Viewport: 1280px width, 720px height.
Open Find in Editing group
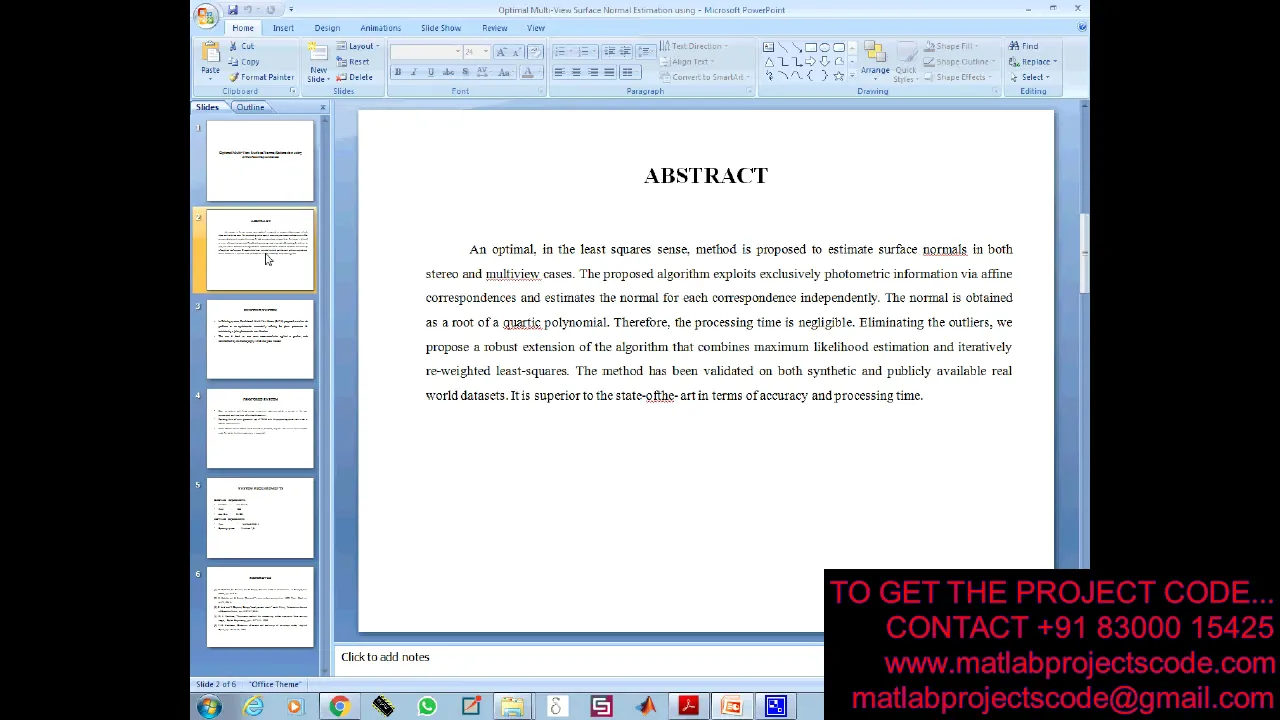[1023, 46]
